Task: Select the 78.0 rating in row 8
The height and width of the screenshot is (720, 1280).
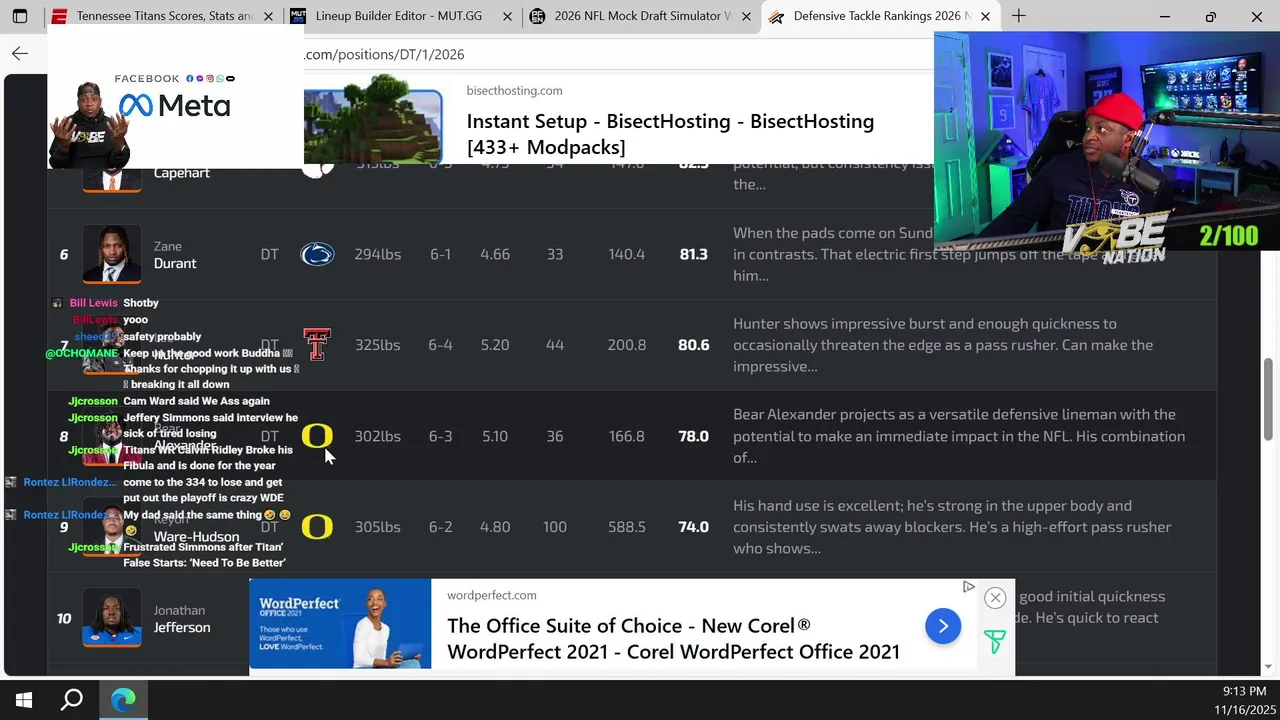Action: pos(693,436)
